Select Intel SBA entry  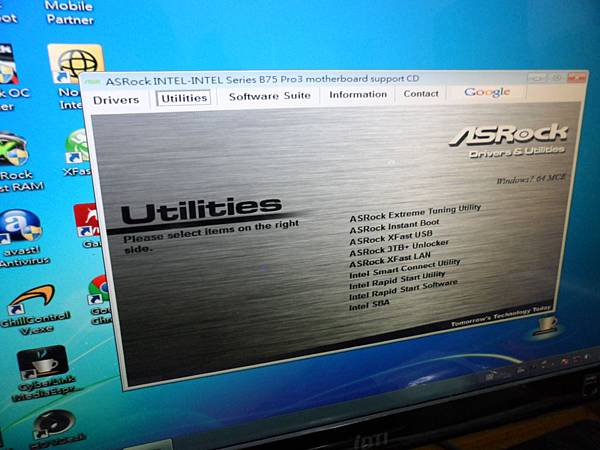[369, 305]
